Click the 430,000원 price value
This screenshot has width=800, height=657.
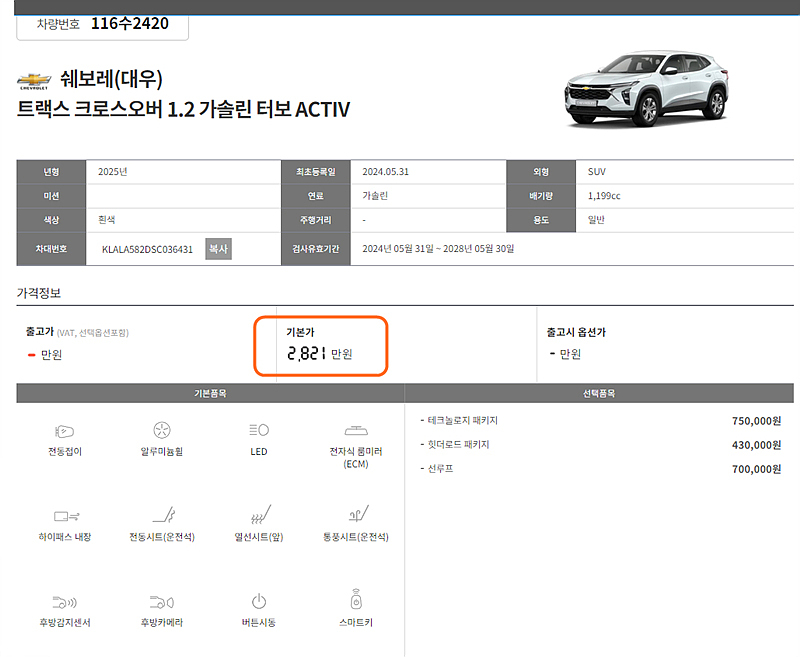coord(756,445)
